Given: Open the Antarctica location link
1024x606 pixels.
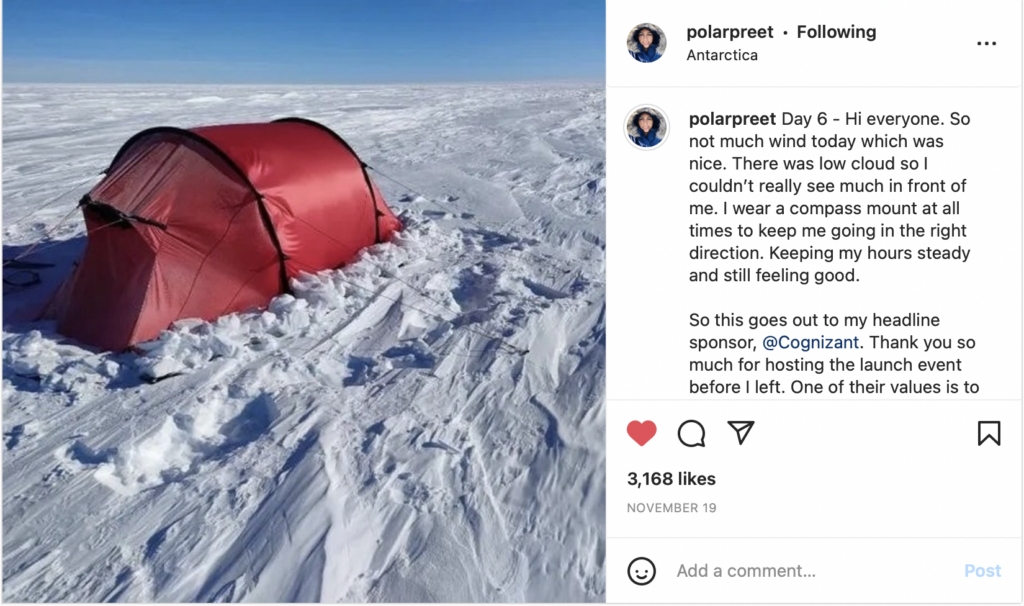Looking at the screenshot, I should point(722,55).
